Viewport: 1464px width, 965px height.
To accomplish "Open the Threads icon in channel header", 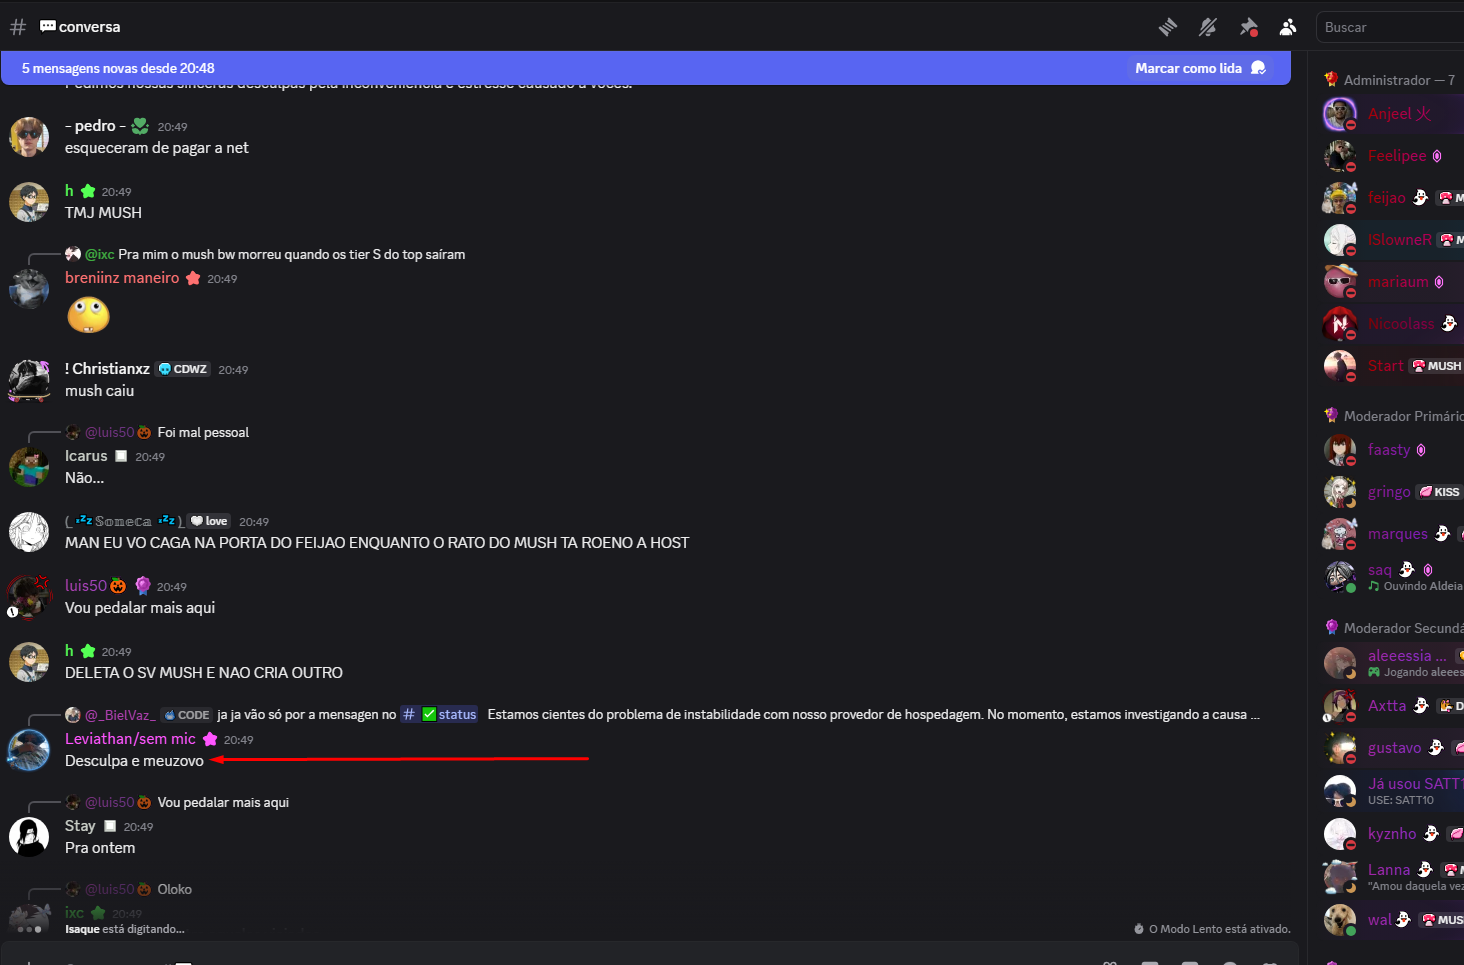I will click(1167, 27).
